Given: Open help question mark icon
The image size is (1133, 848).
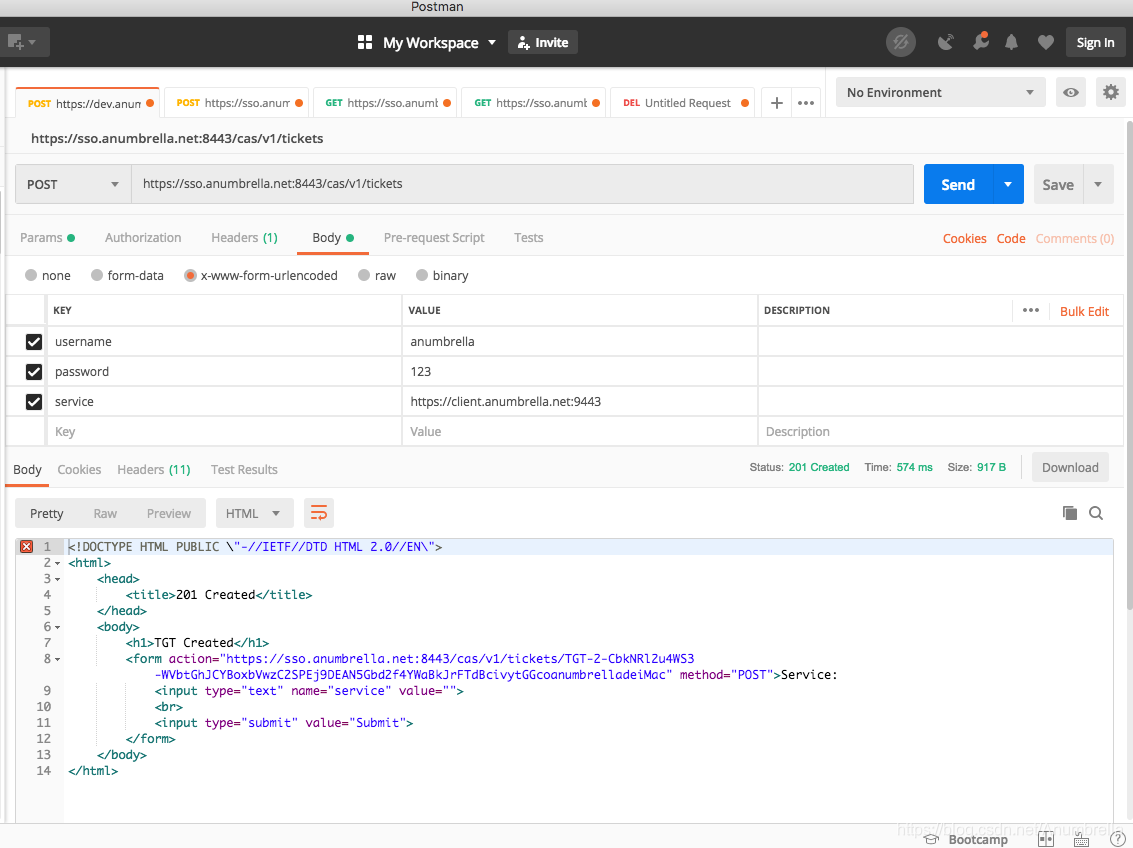Looking at the screenshot, I should tap(1117, 839).
